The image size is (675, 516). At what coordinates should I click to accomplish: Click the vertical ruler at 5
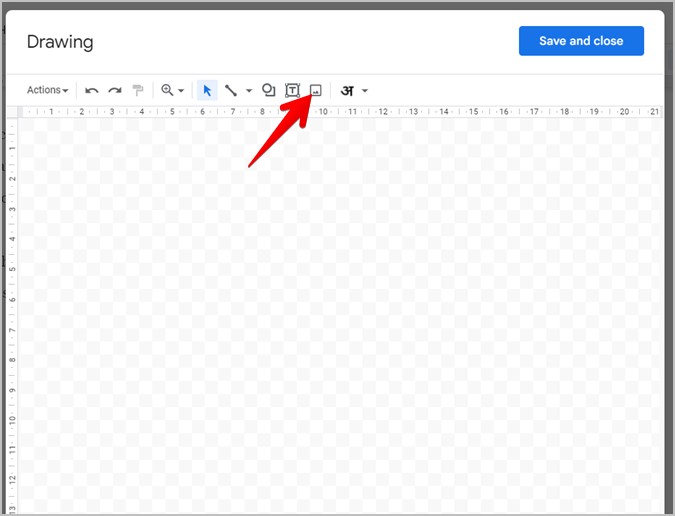[x=12, y=269]
